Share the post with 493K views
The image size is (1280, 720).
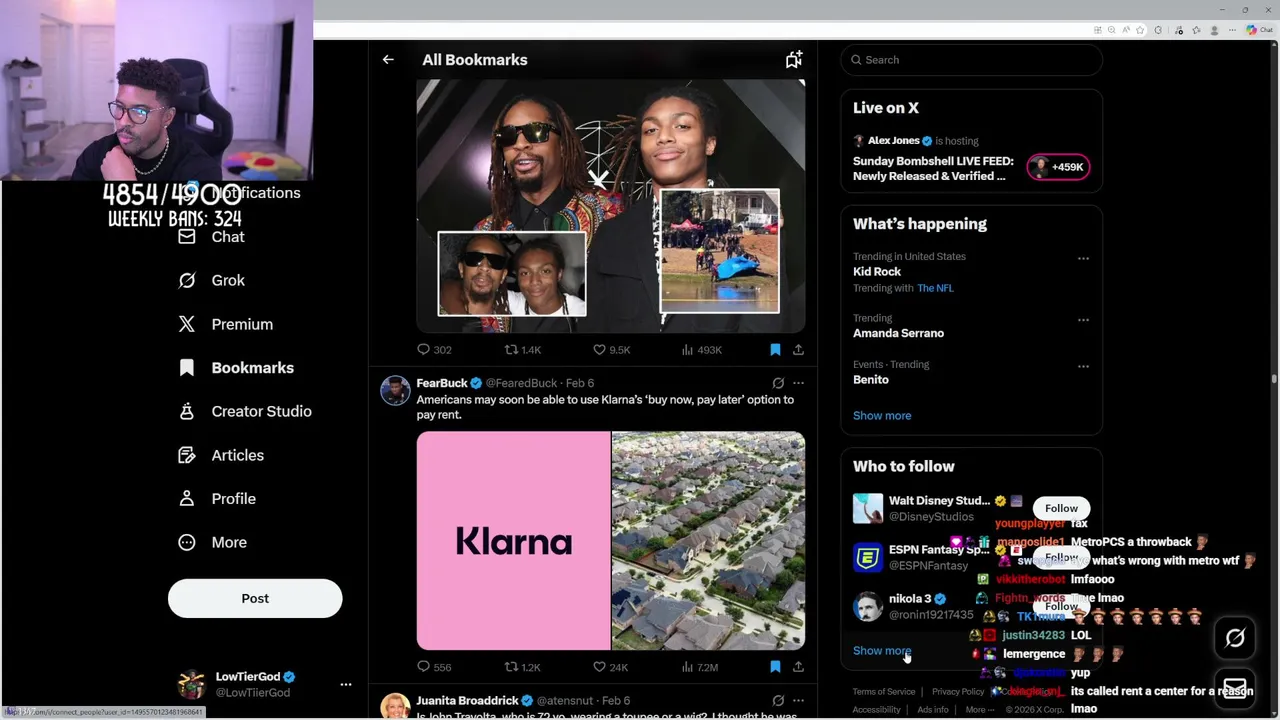798,350
